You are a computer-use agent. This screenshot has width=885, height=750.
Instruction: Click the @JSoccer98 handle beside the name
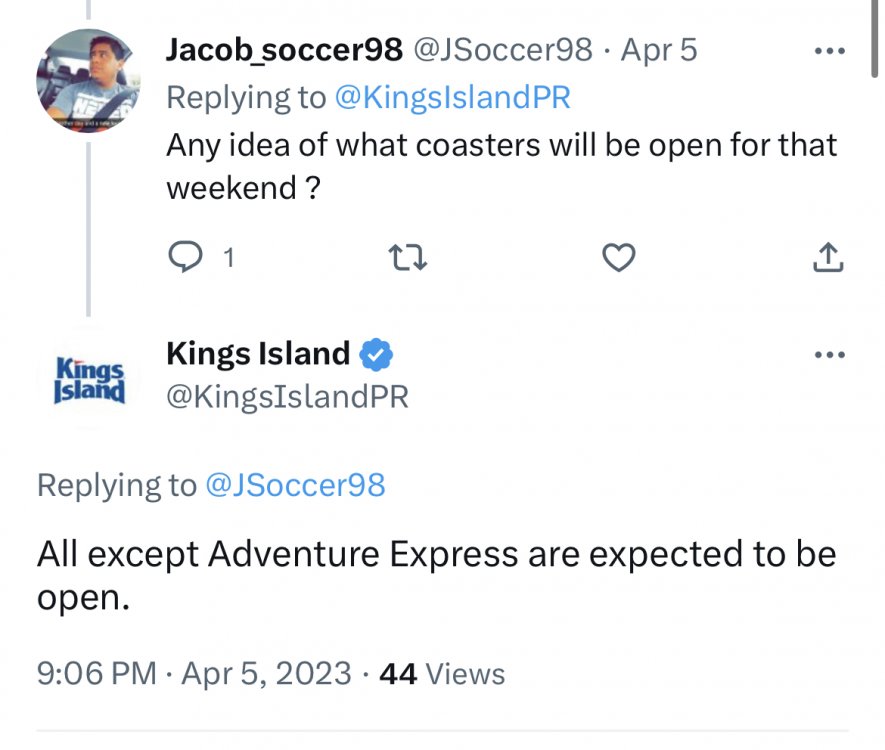click(x=503, y=49)
